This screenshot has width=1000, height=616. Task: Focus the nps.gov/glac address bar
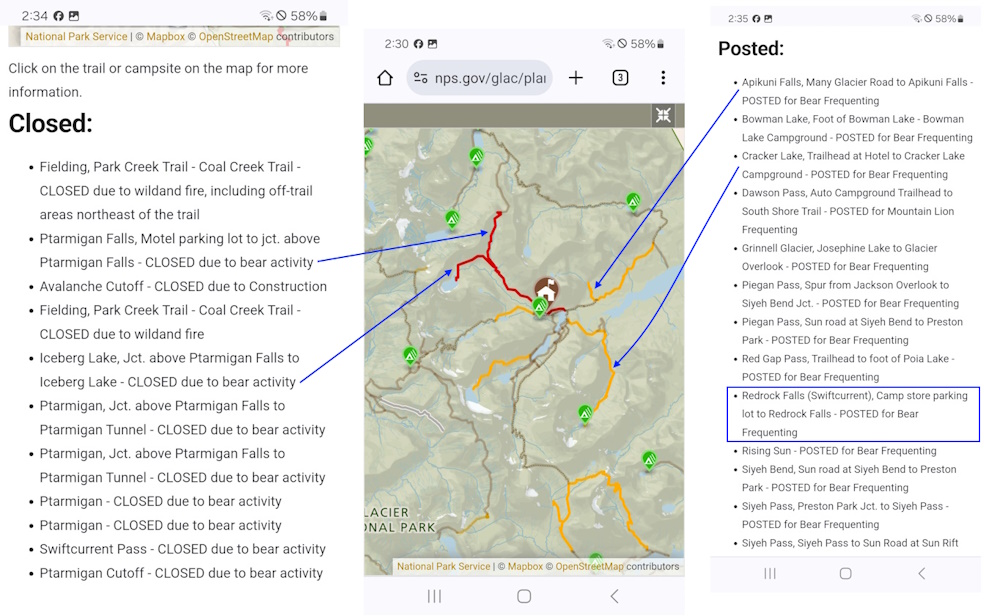point(490,78)
